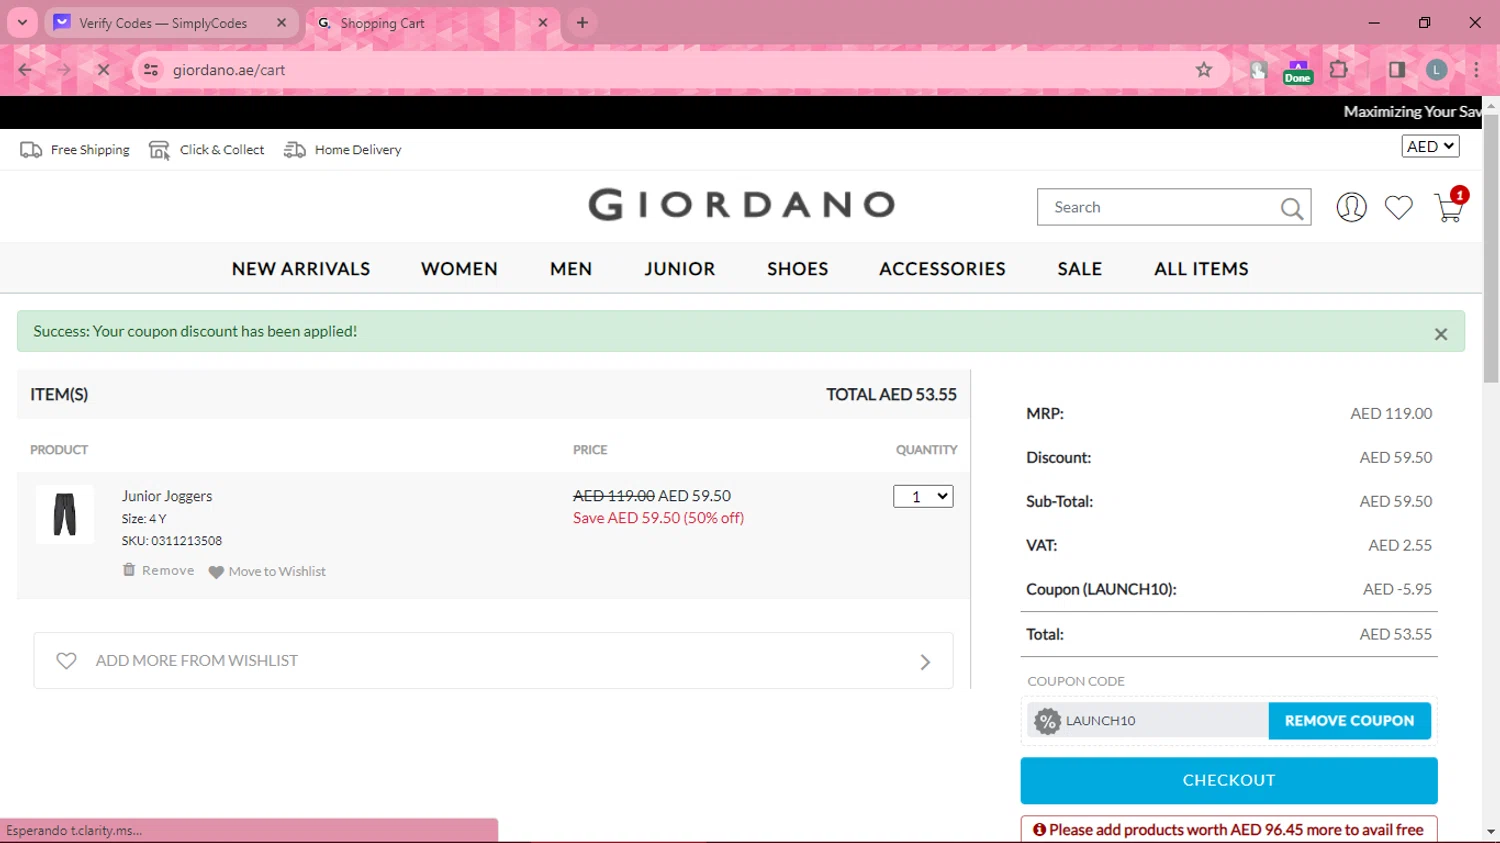The height and width of the screenshot is (843, 1500).
Task: Open the Accessories menu
Action: [942, 269]
